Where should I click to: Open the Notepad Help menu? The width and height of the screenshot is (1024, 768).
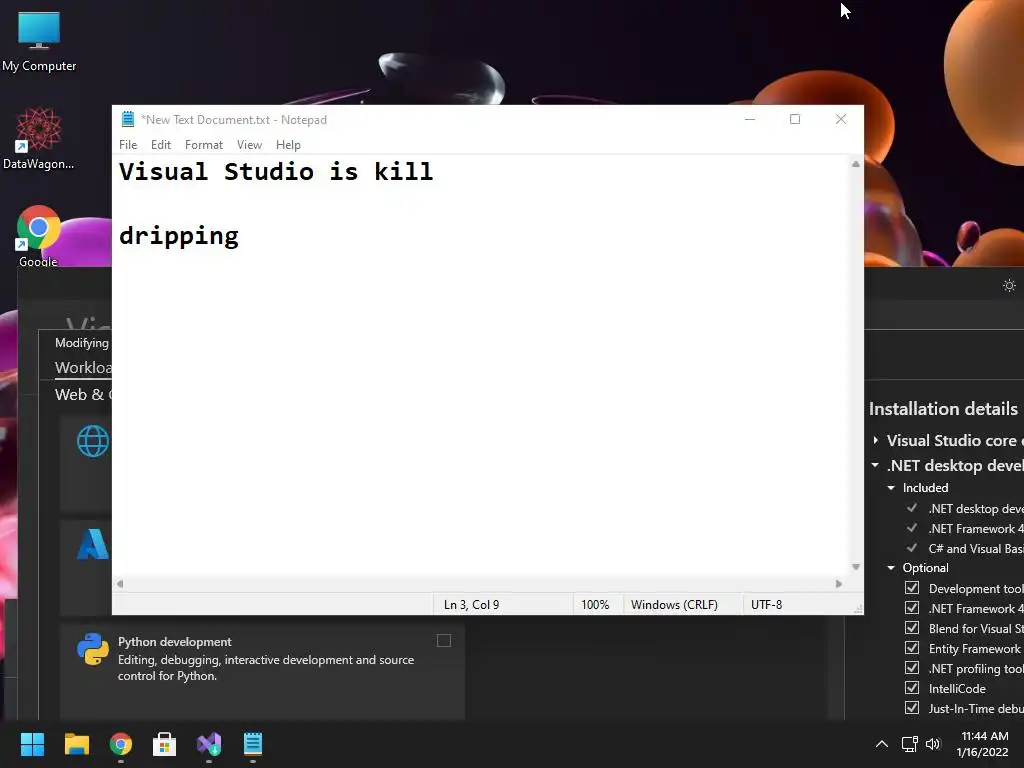tap(288, 144)
